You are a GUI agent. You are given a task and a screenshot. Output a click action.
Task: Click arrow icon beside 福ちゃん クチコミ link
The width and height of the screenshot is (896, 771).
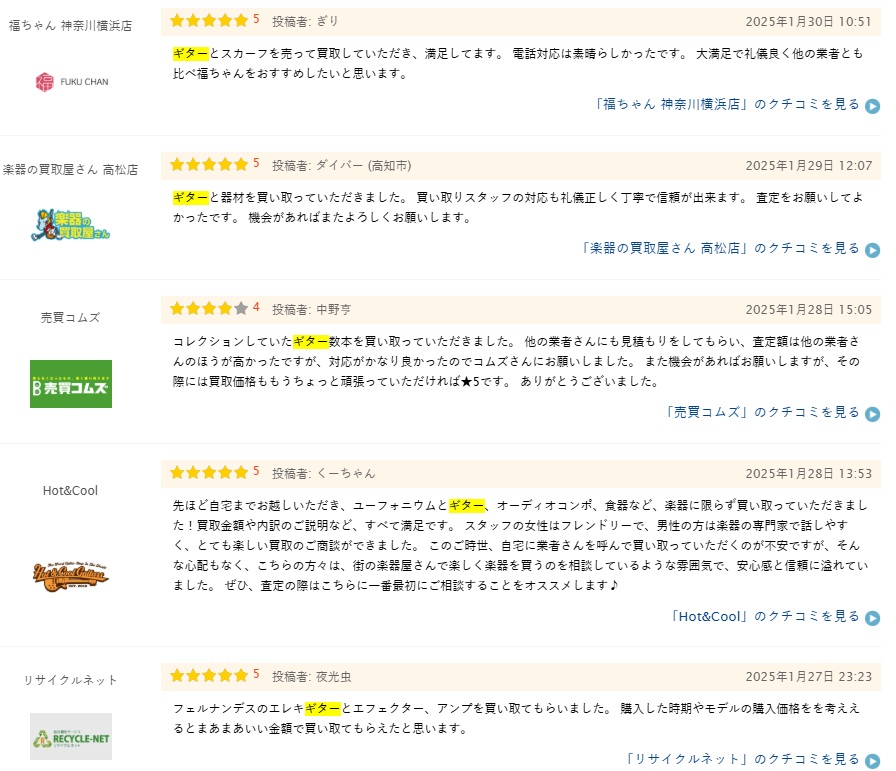pos(872,105)
